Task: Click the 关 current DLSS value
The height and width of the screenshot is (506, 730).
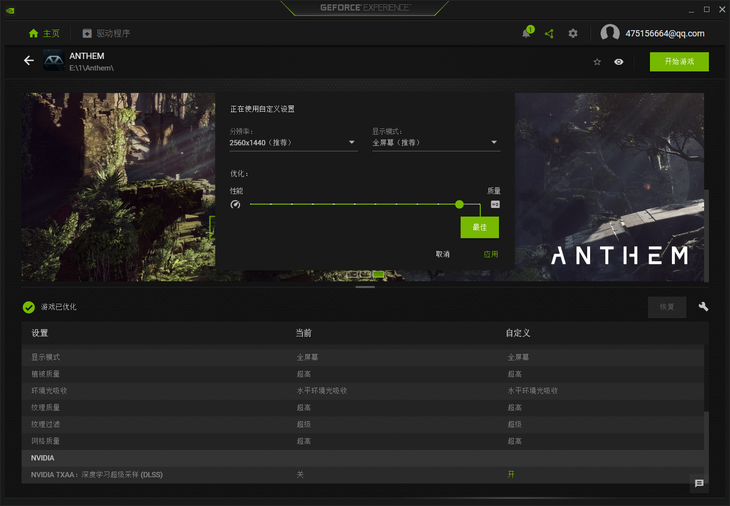Action: click(300, 474)
